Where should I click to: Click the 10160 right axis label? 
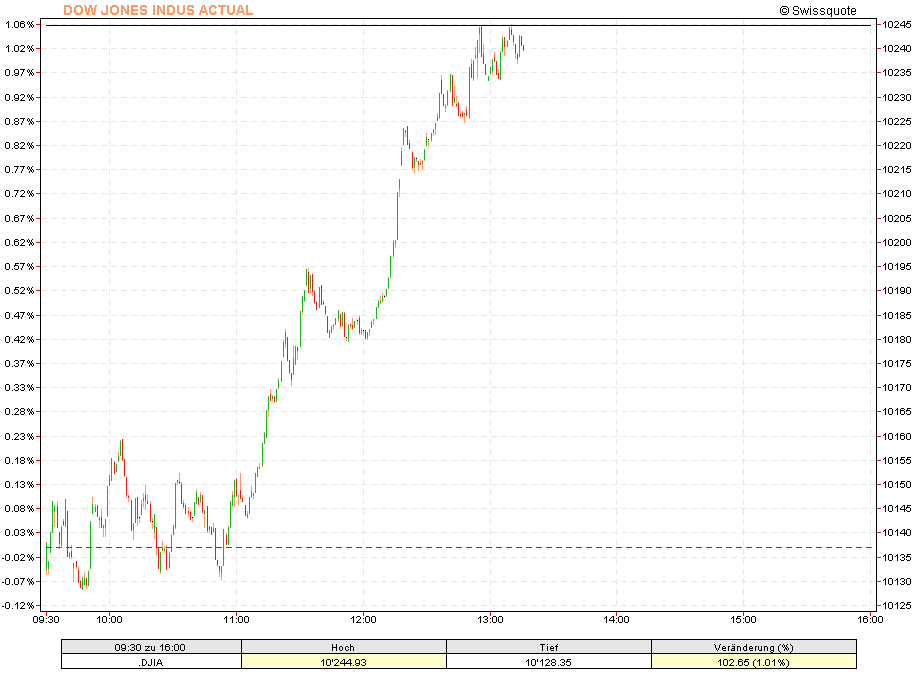click(x=897, y=436)
